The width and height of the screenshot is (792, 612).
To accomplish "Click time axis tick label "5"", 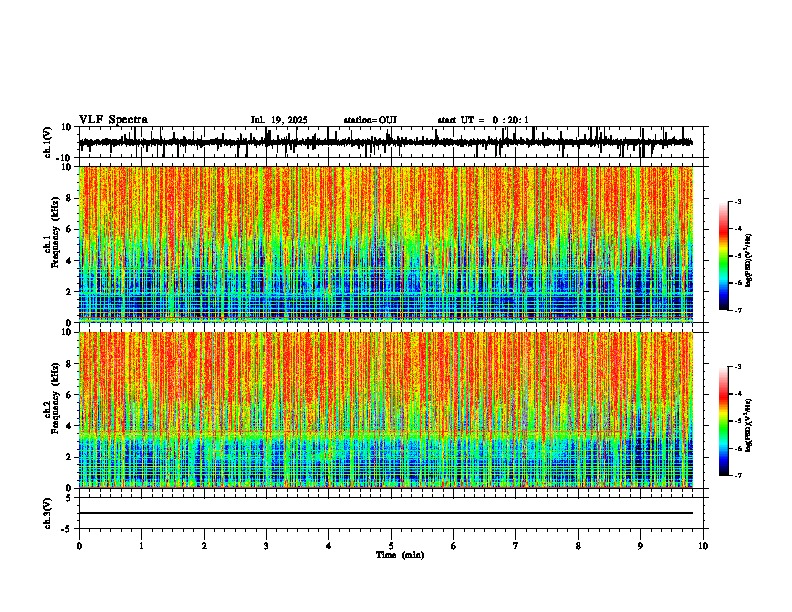I will [391, 546].
